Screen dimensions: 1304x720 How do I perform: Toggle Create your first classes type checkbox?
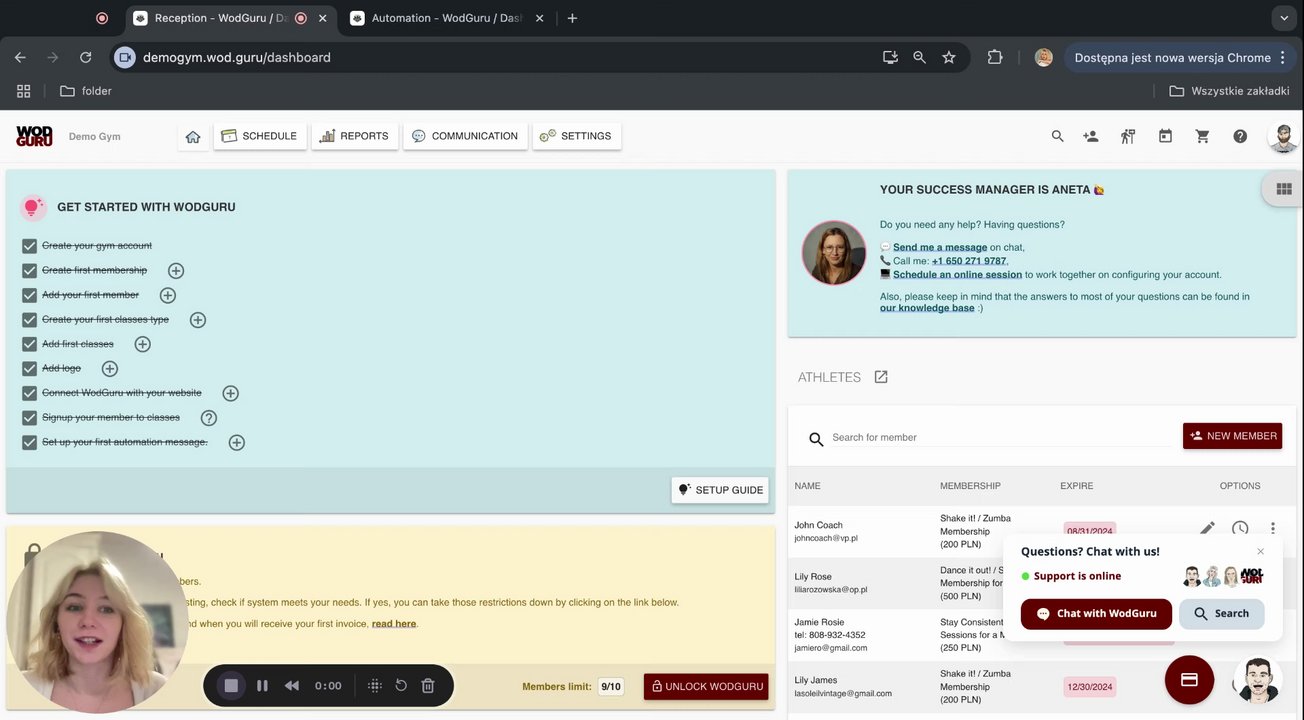click(29, 320)
